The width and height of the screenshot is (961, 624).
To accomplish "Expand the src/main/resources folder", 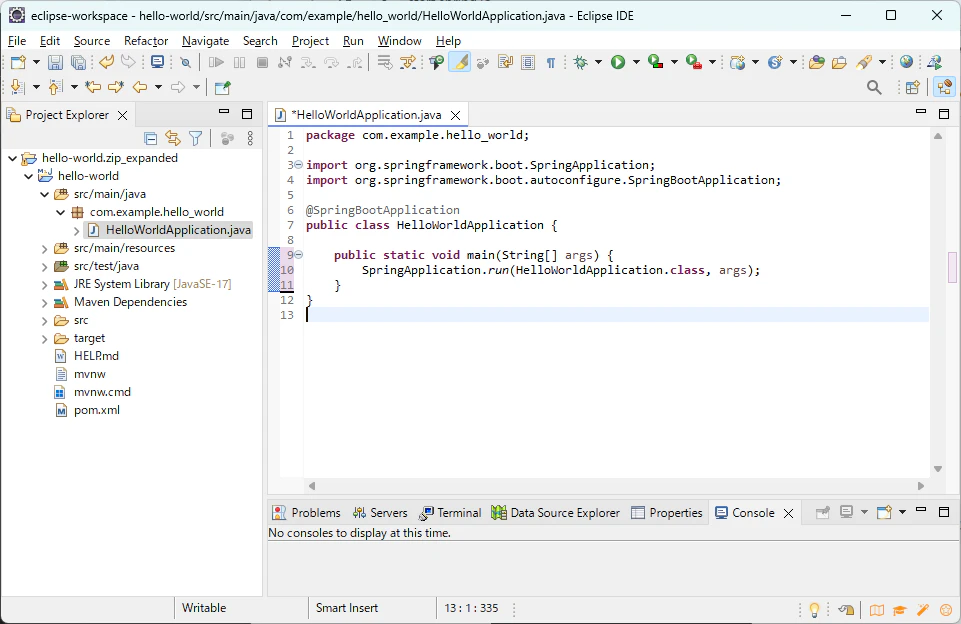I will 44,249.
